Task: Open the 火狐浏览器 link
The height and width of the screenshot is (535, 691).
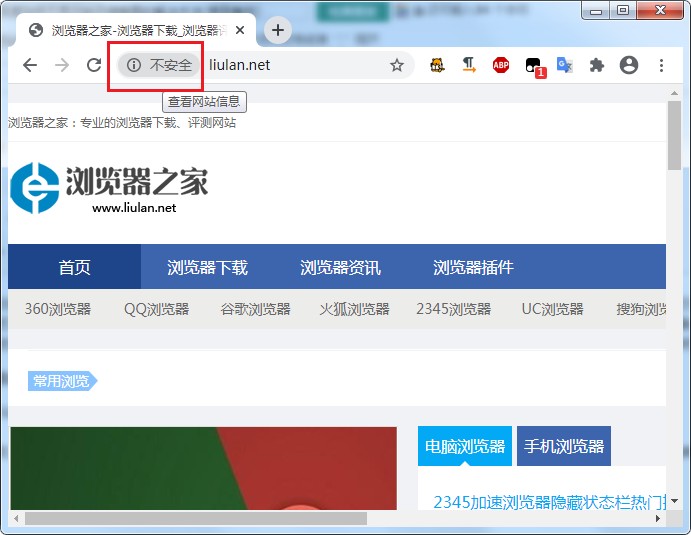Action: coord(354,309)
